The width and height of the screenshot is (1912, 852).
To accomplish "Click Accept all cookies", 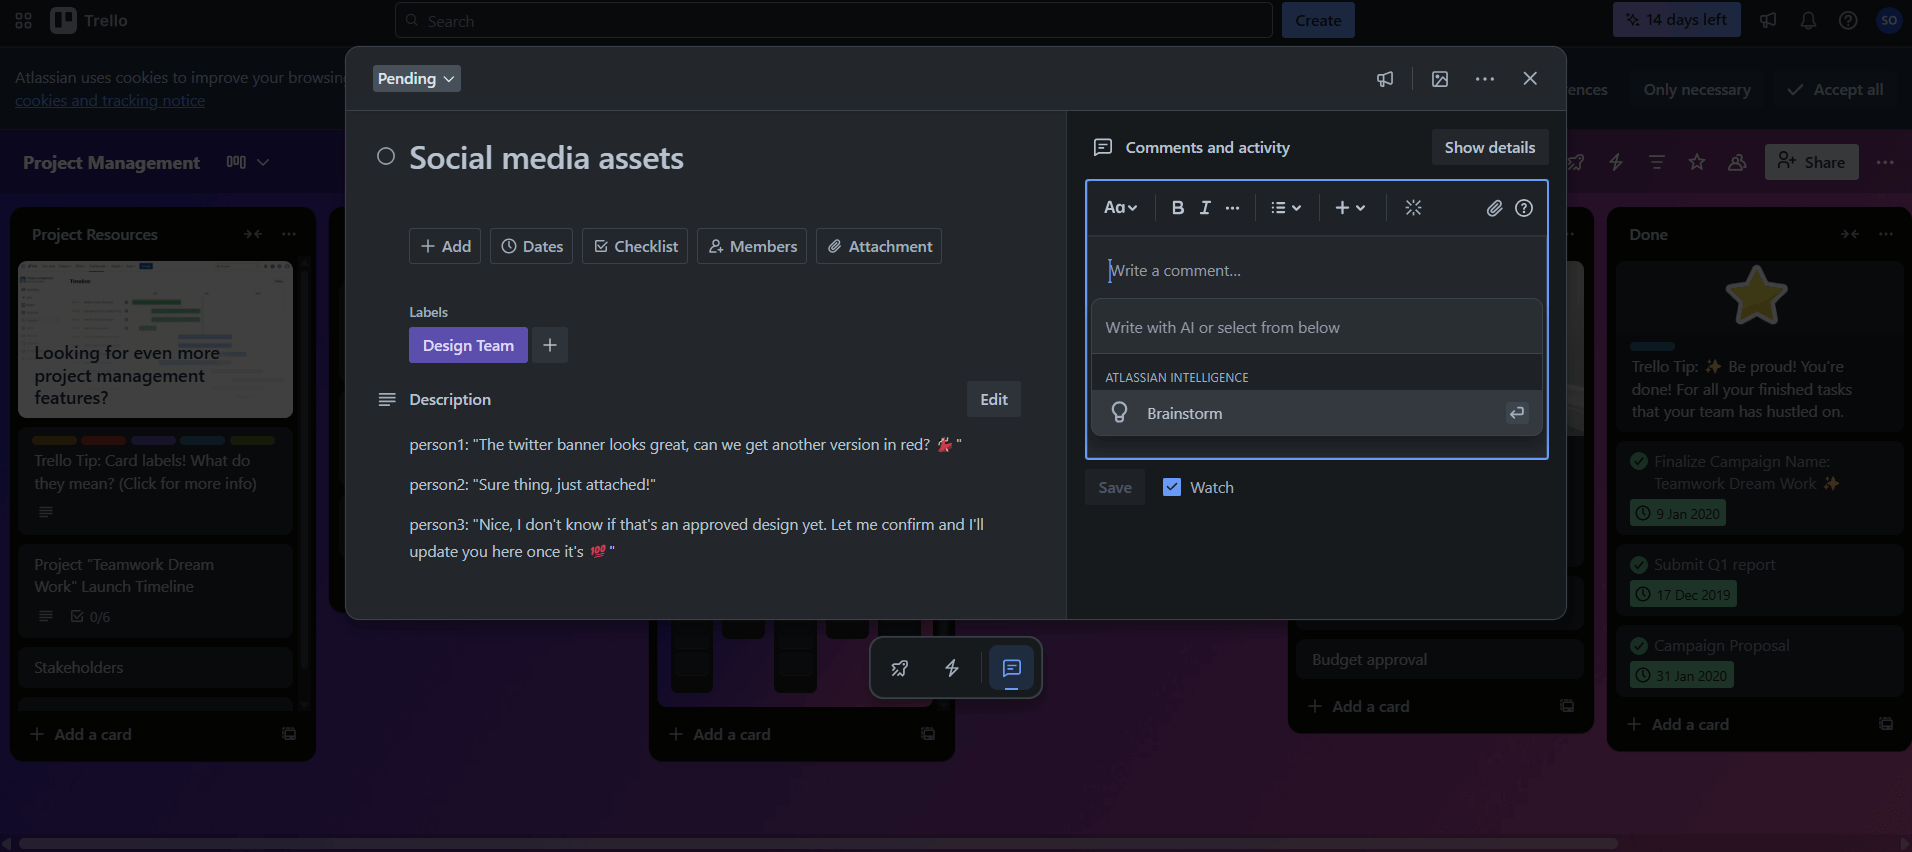I will pos(1836,90).
